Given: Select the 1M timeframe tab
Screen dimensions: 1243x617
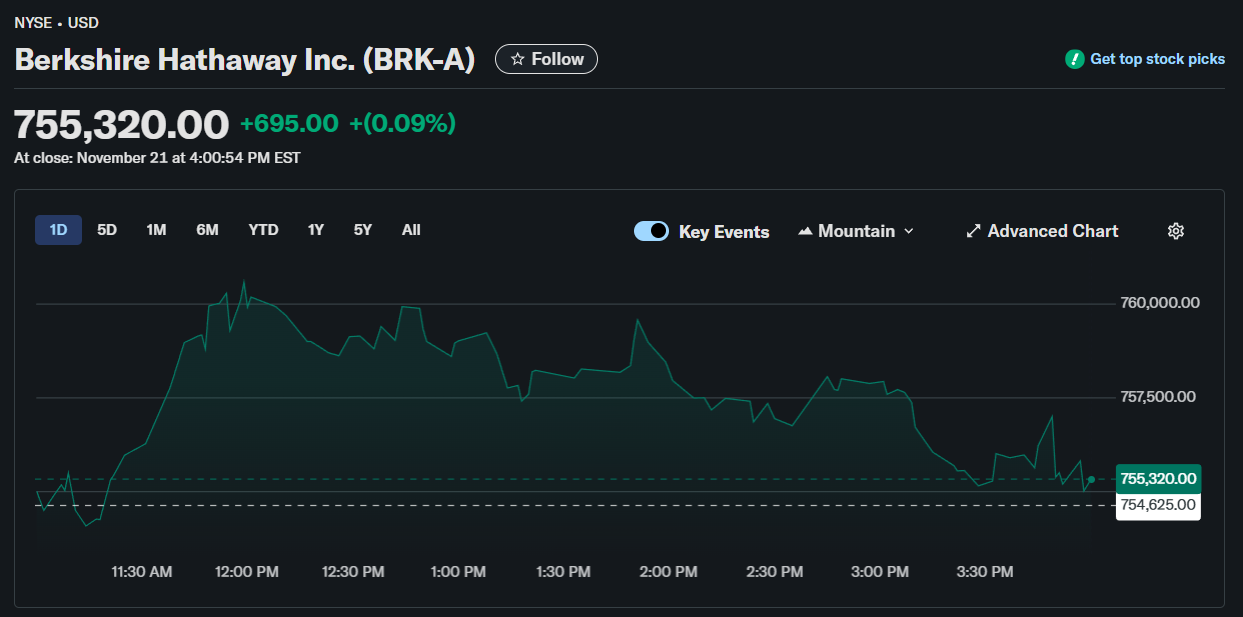Looking at the screenshot, I should point(156,229).
